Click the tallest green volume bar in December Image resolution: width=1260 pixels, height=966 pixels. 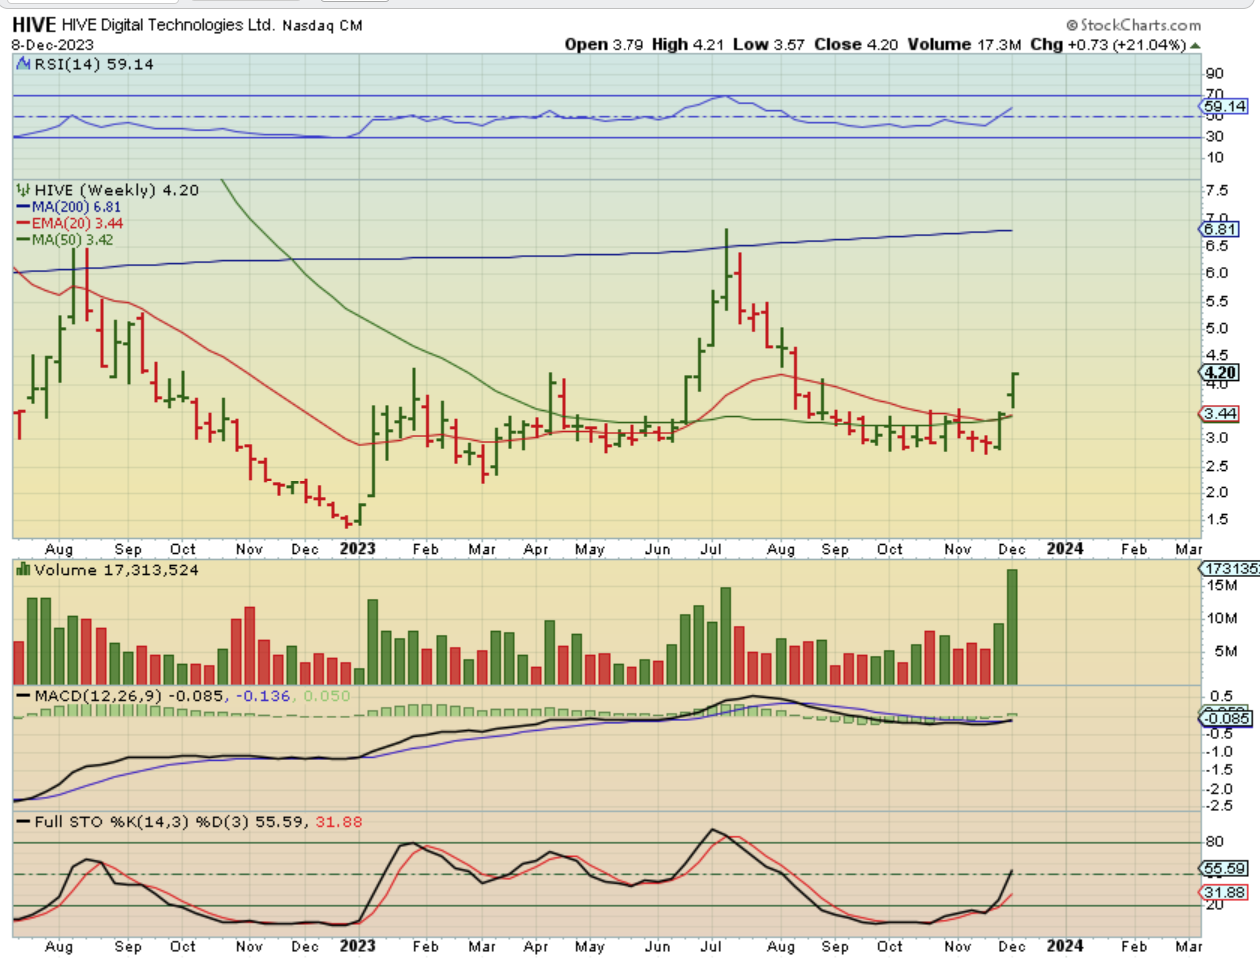click(x=1012, y=627)
